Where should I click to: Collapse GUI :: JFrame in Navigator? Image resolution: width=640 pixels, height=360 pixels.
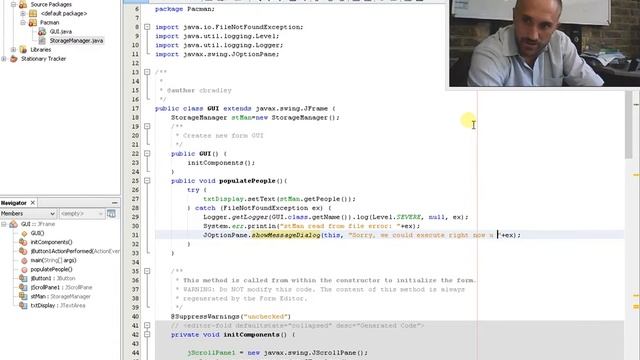(4, 224)
